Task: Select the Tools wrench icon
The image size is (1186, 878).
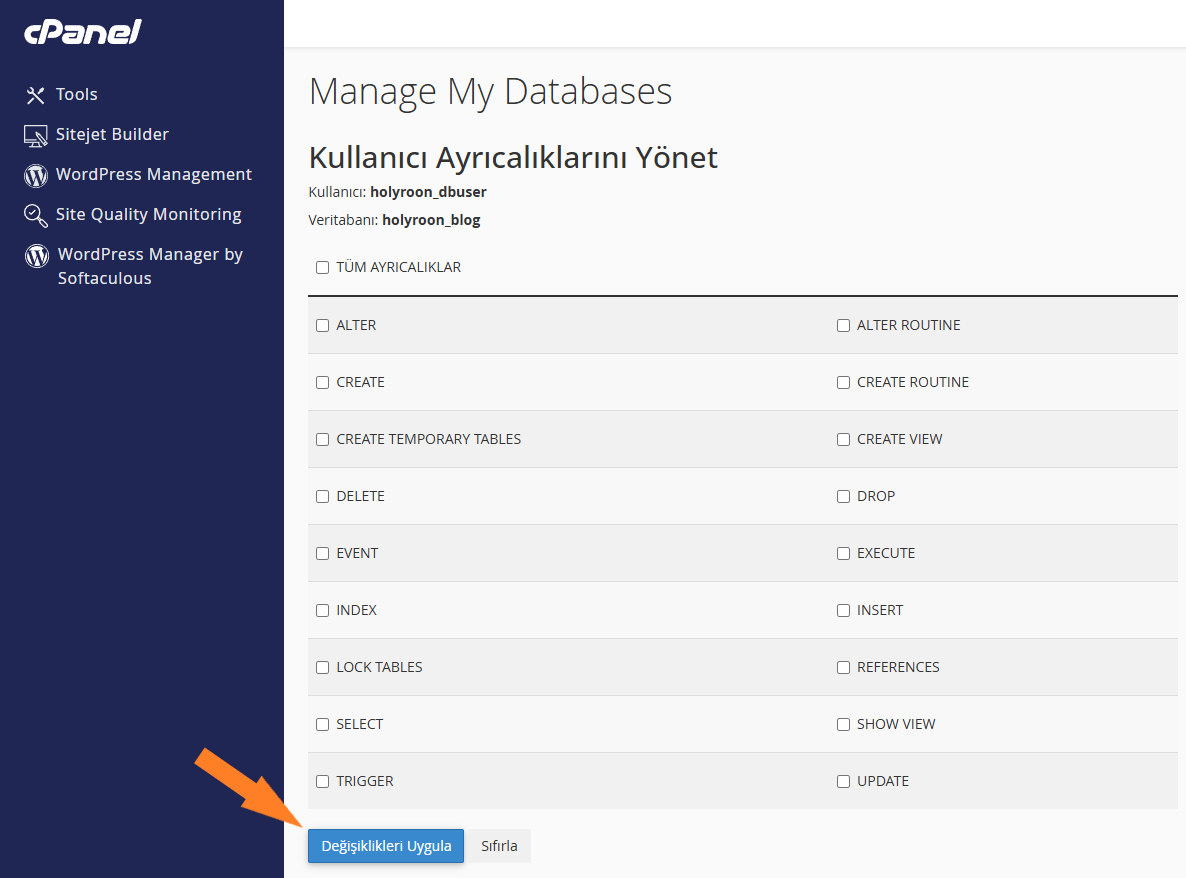Action: pyautogui.click(x=34, y=94)
